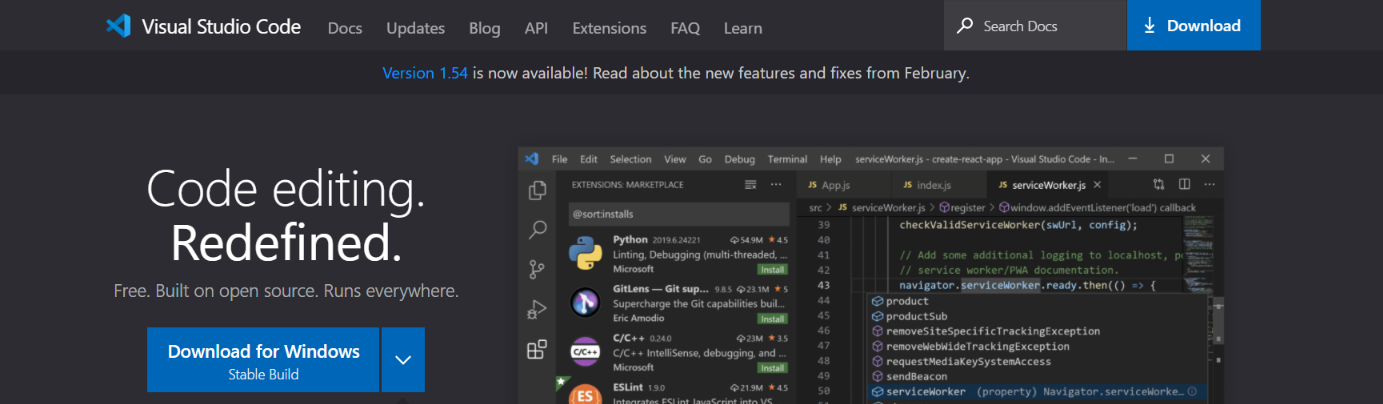Viewport: 1383px width, 404px height.
Task: Open the Search view in the activity bar
Action: point(537,230)
